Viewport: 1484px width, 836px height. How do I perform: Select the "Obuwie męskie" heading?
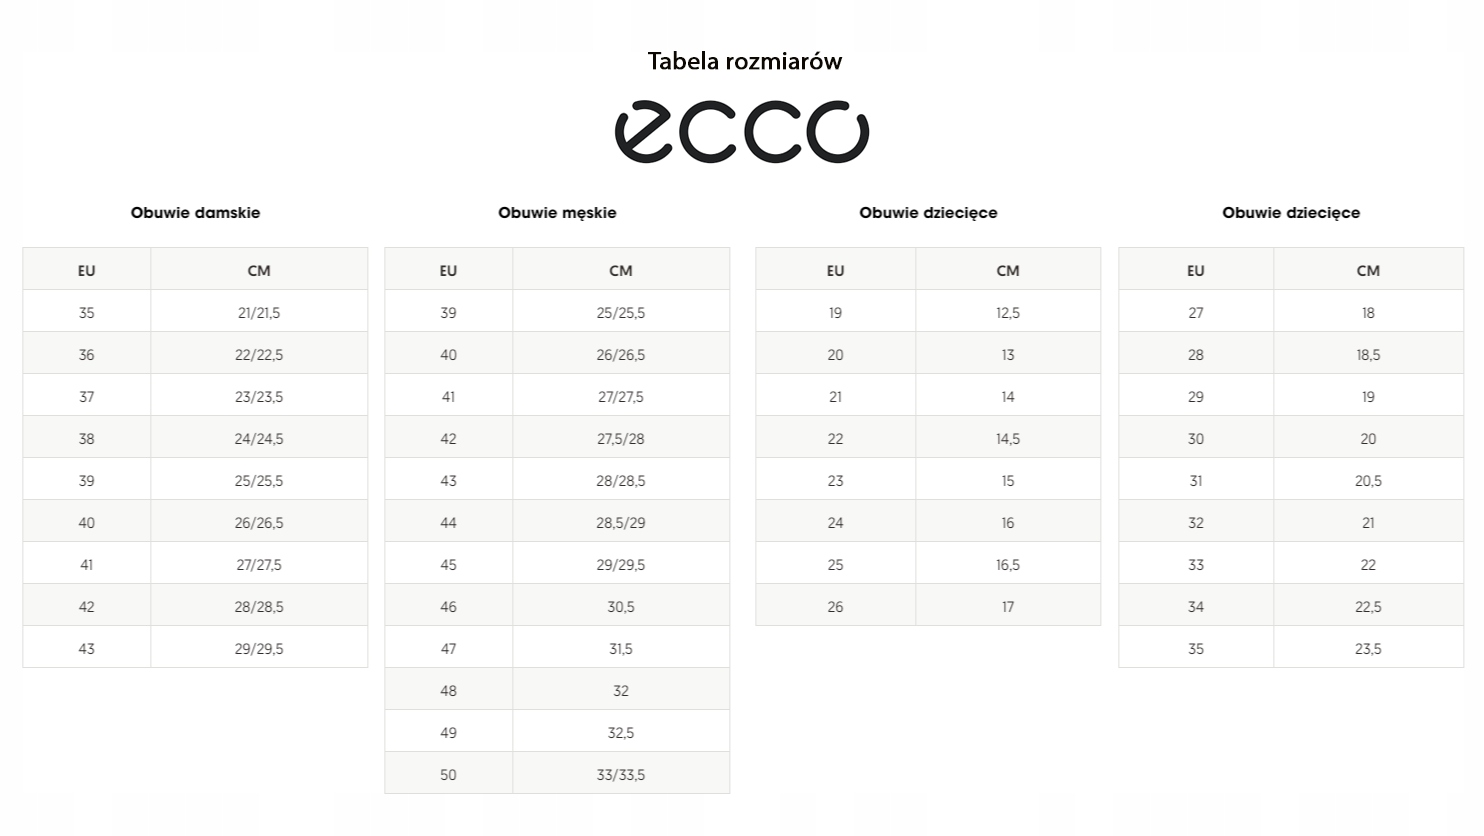pyautogui.click(x=557, y=212)
